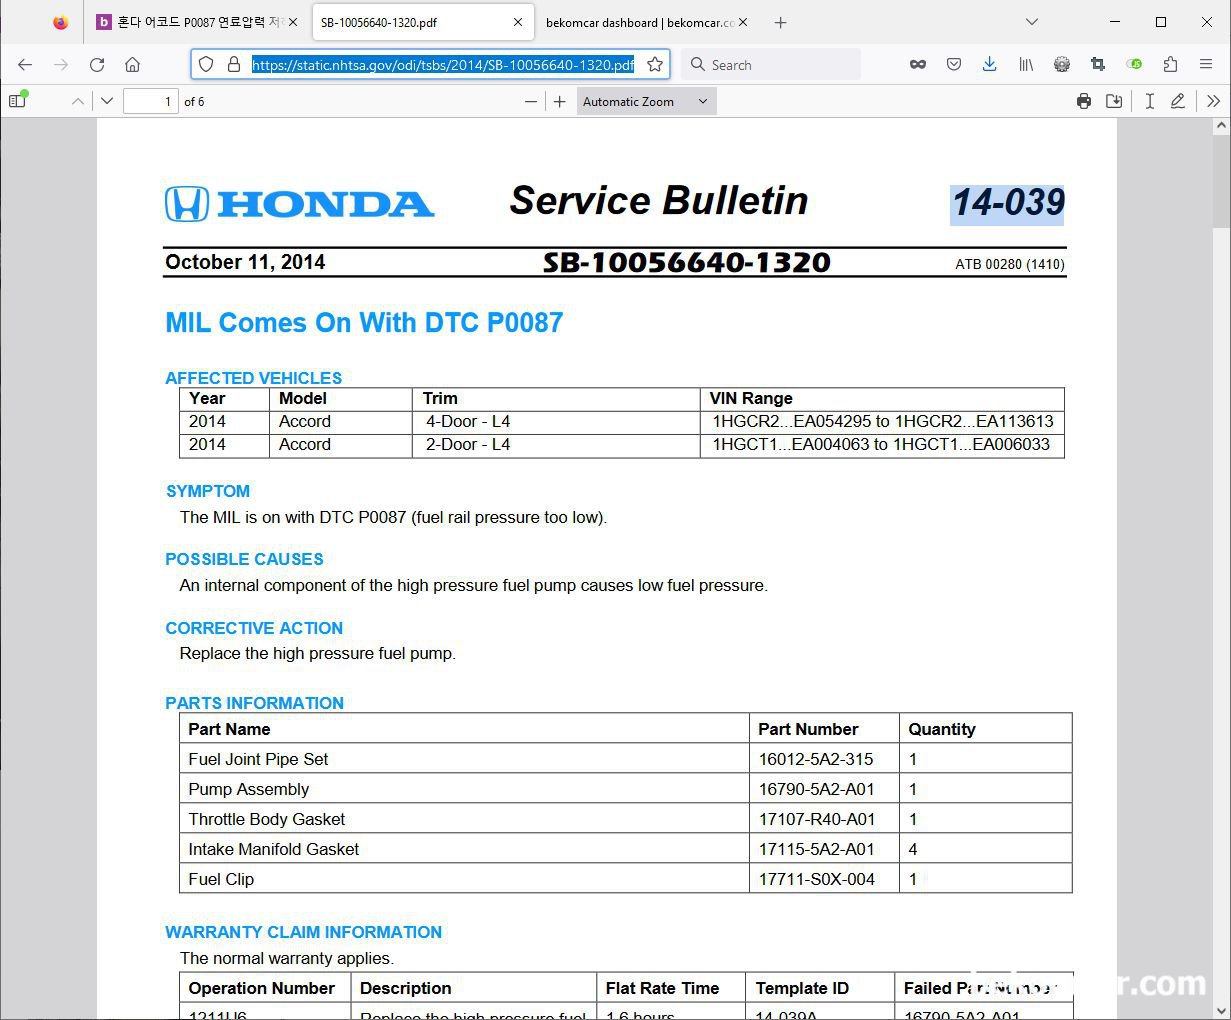Click VIN range starting 1HGCT1...EA004063
The image size is (1231, 1020).
point(881,444)
